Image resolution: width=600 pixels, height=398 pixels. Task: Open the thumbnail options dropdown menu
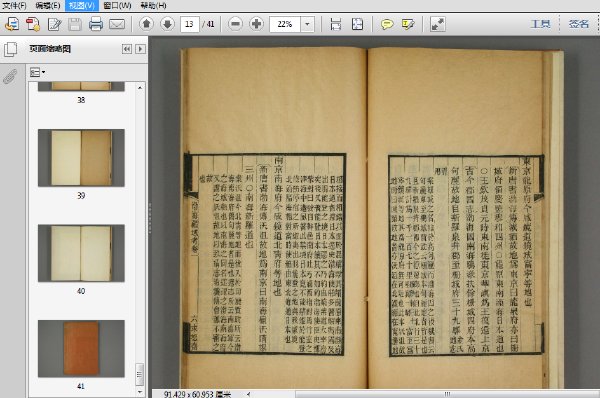pyautogui.click(x=38, y=72)
